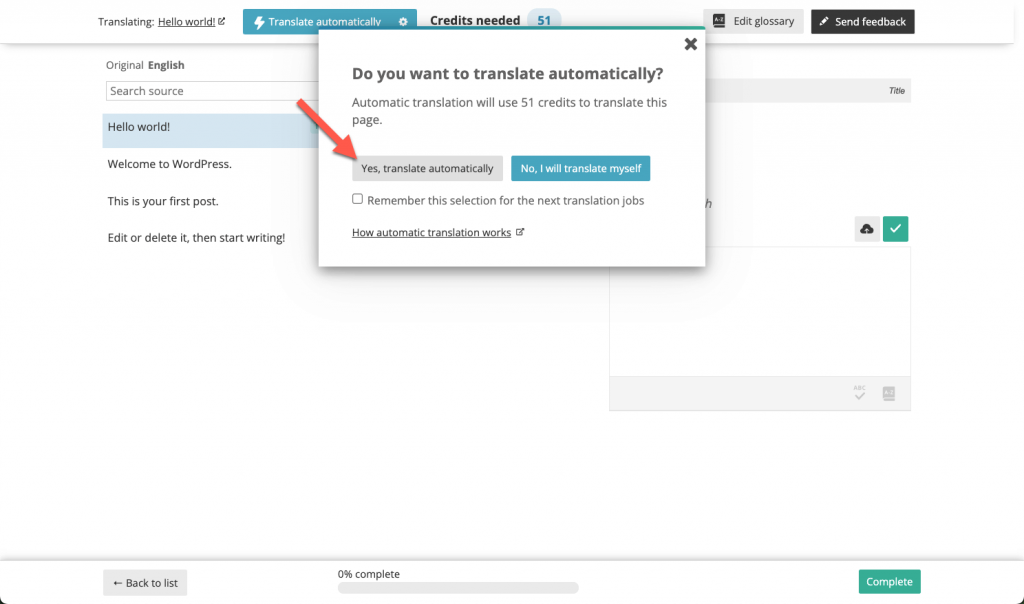Run the ABC spellcheck icon
The image size is (1024, 604).
tap(859, 393)
